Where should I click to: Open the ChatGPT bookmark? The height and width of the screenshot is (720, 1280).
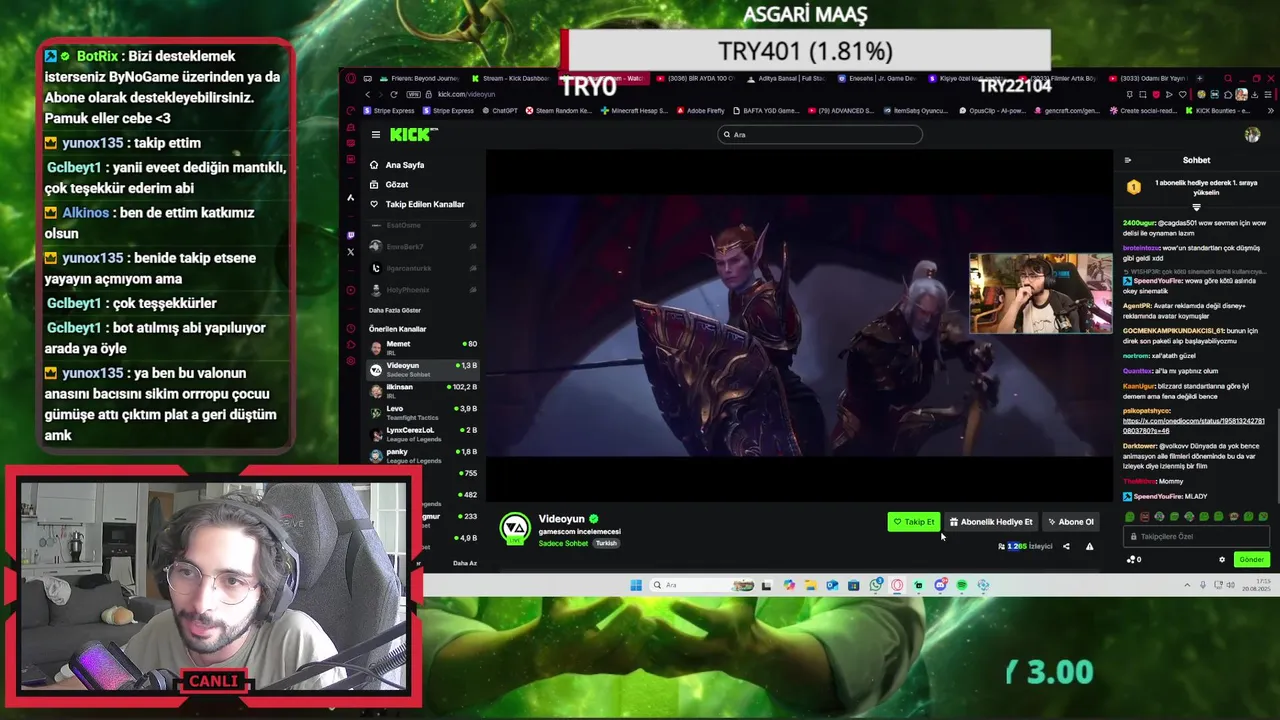500,111
